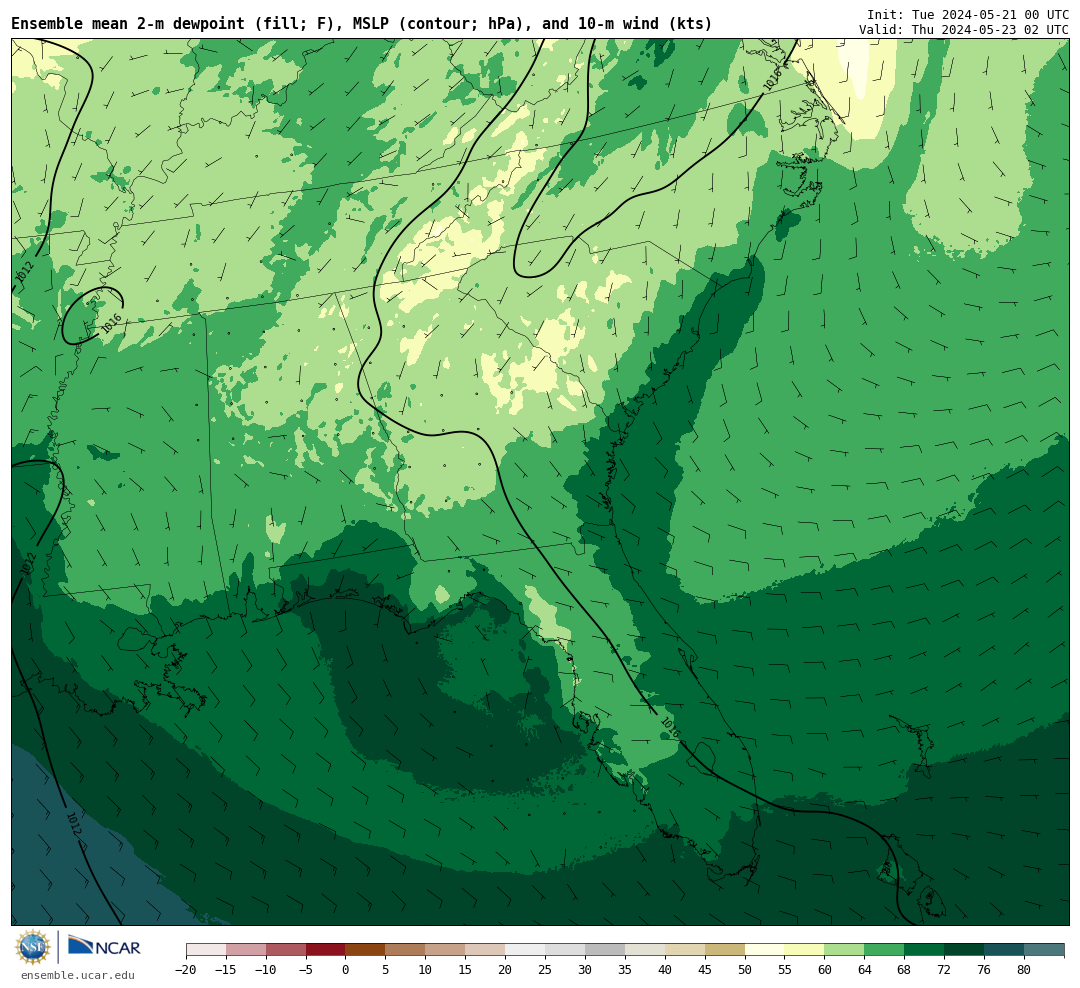The height and width of the screenshot is (988, 1080).
Task: Click the 50 colorbar tick label
Action: click(745, 970)
